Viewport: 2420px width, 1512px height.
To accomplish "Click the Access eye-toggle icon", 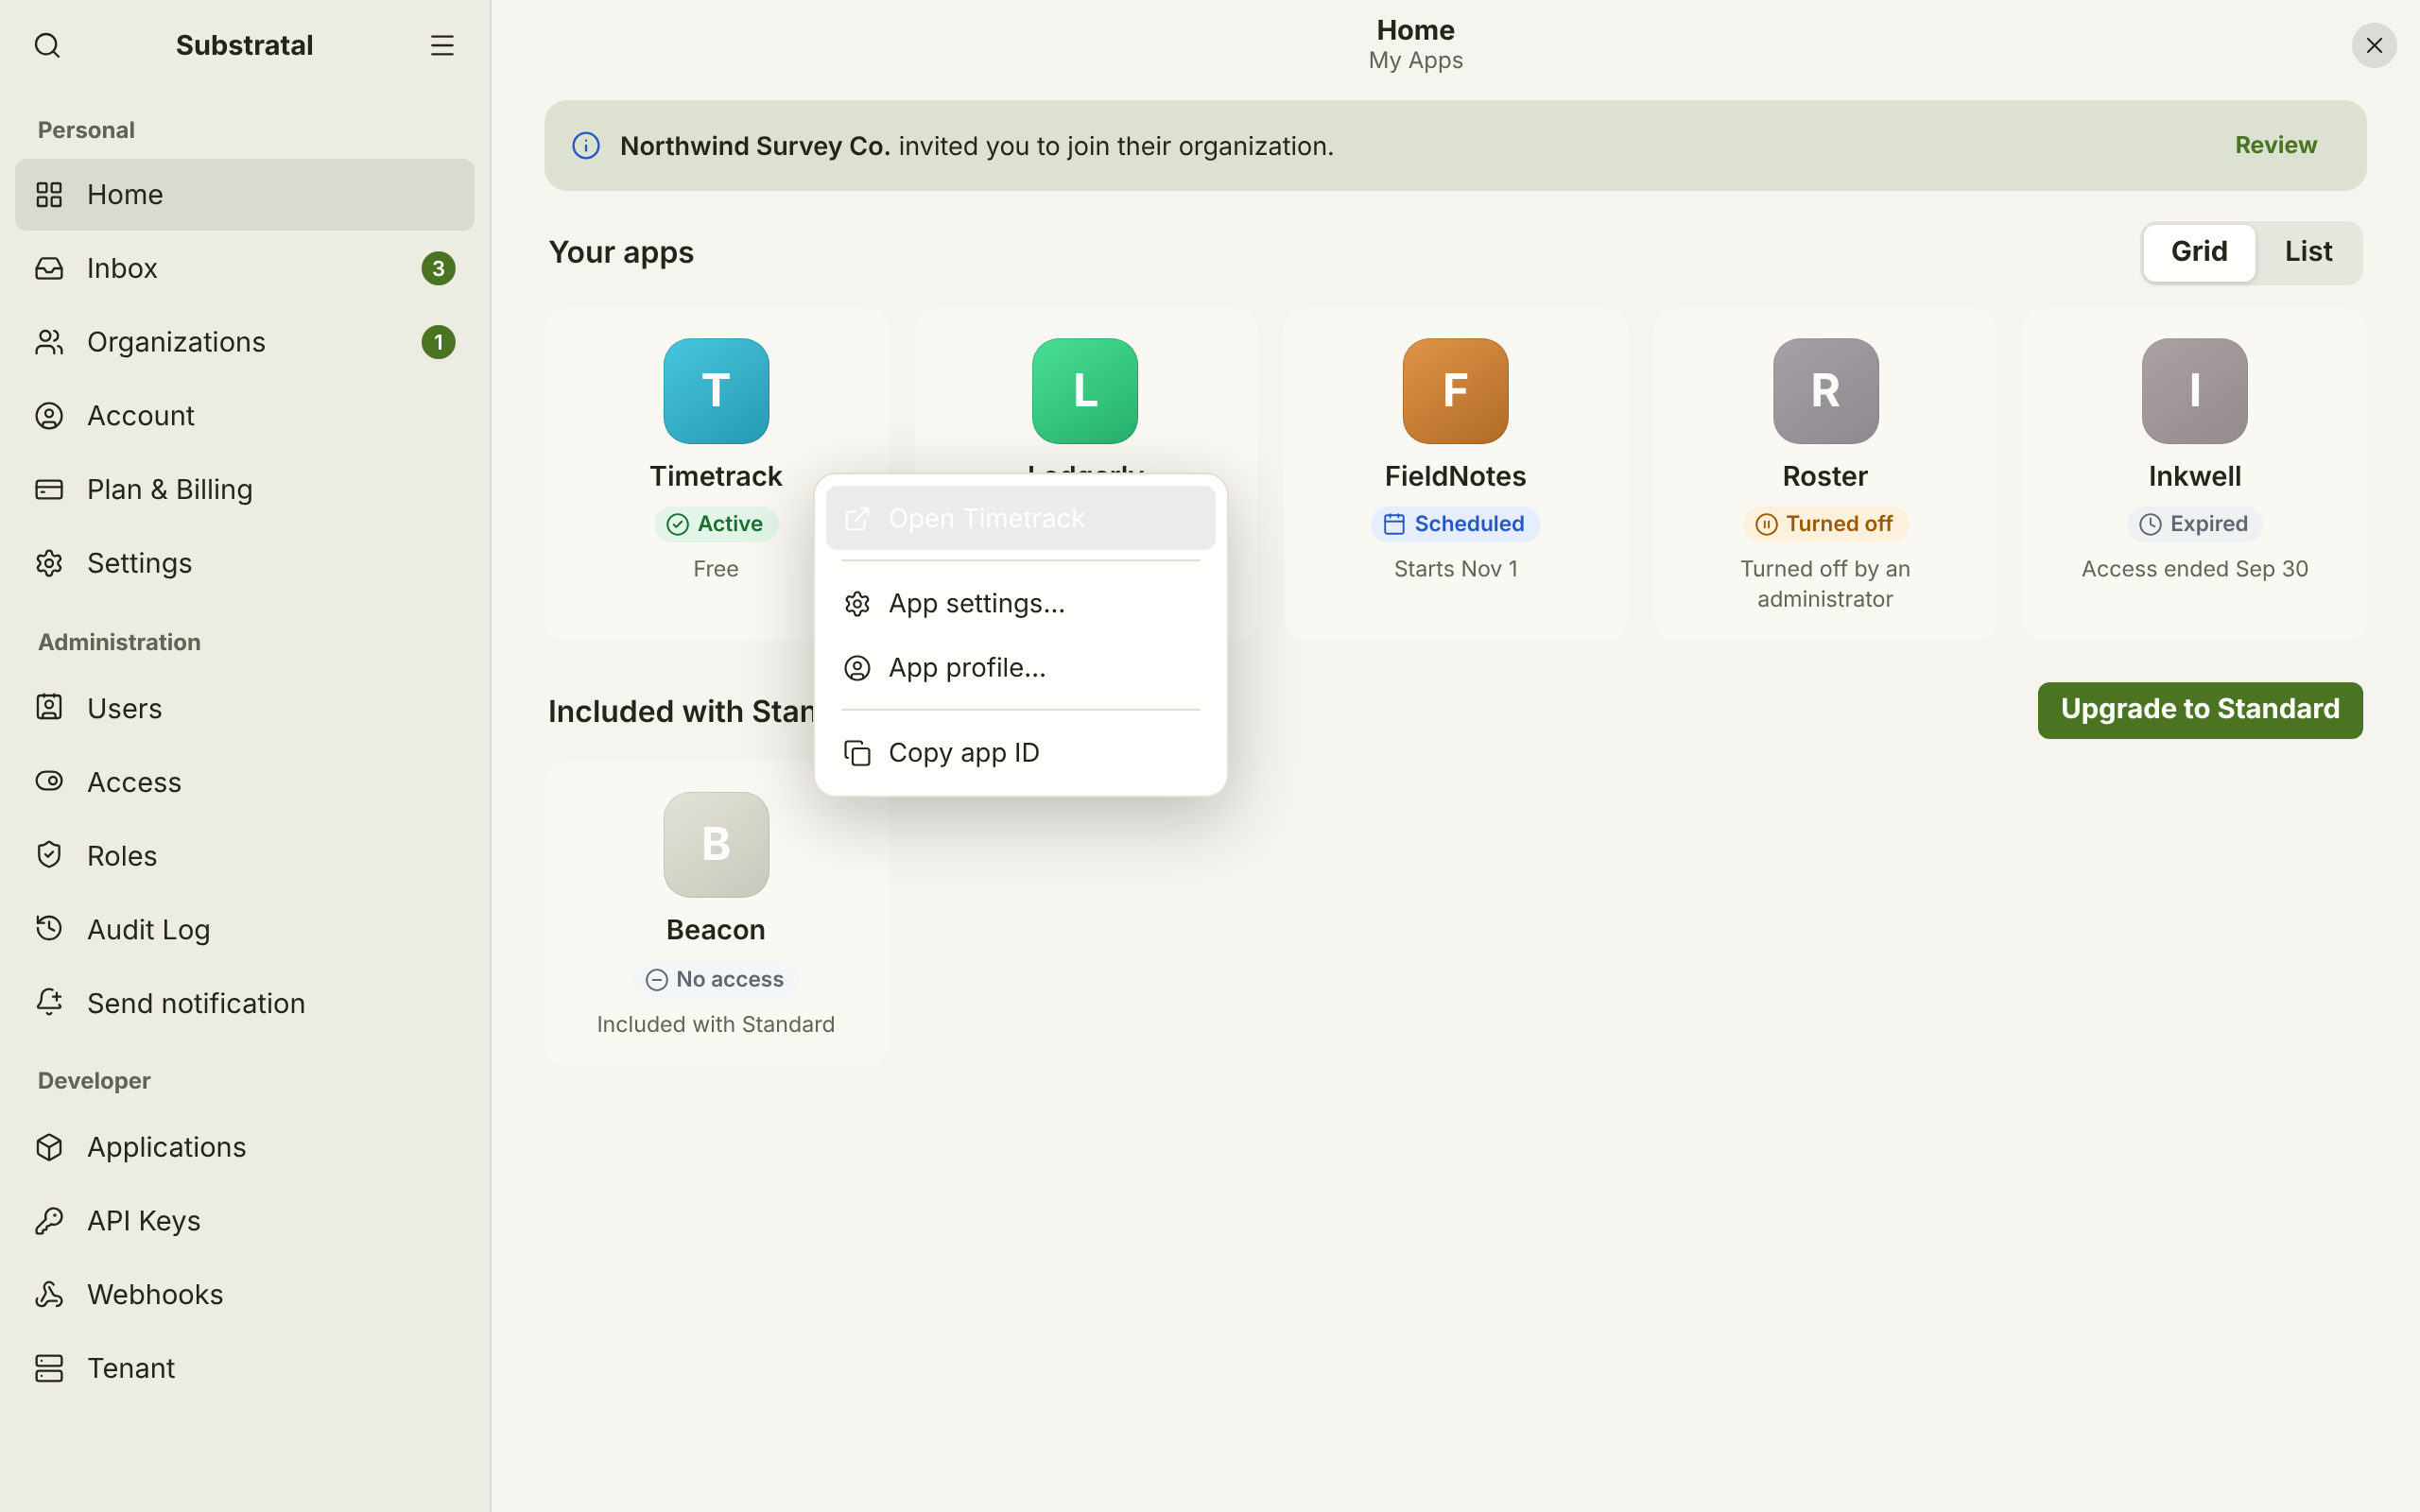I will coord(49,782).
